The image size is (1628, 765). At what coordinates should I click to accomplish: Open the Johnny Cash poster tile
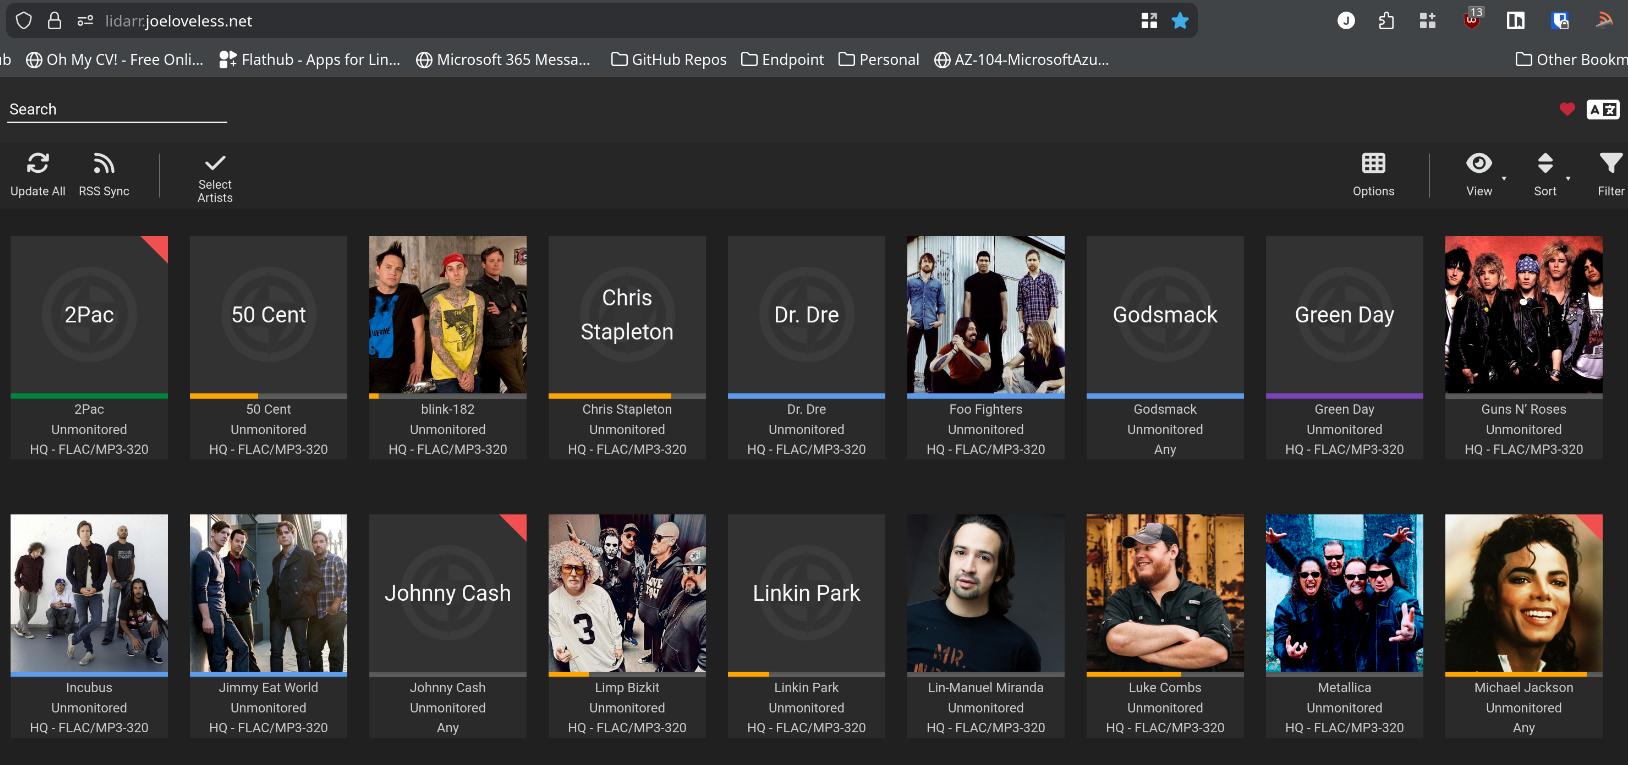click(x=448, y=593)
